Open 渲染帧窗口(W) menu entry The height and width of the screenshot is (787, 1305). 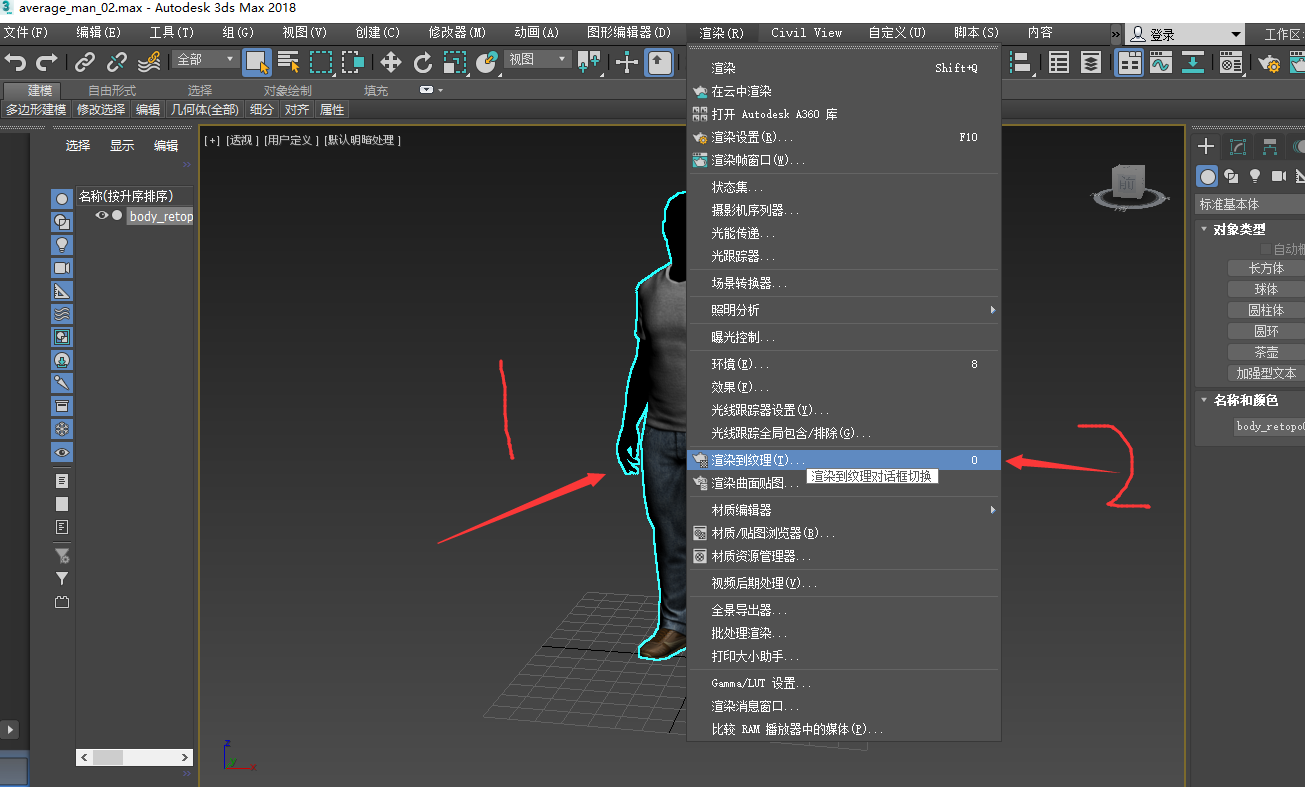845,160
